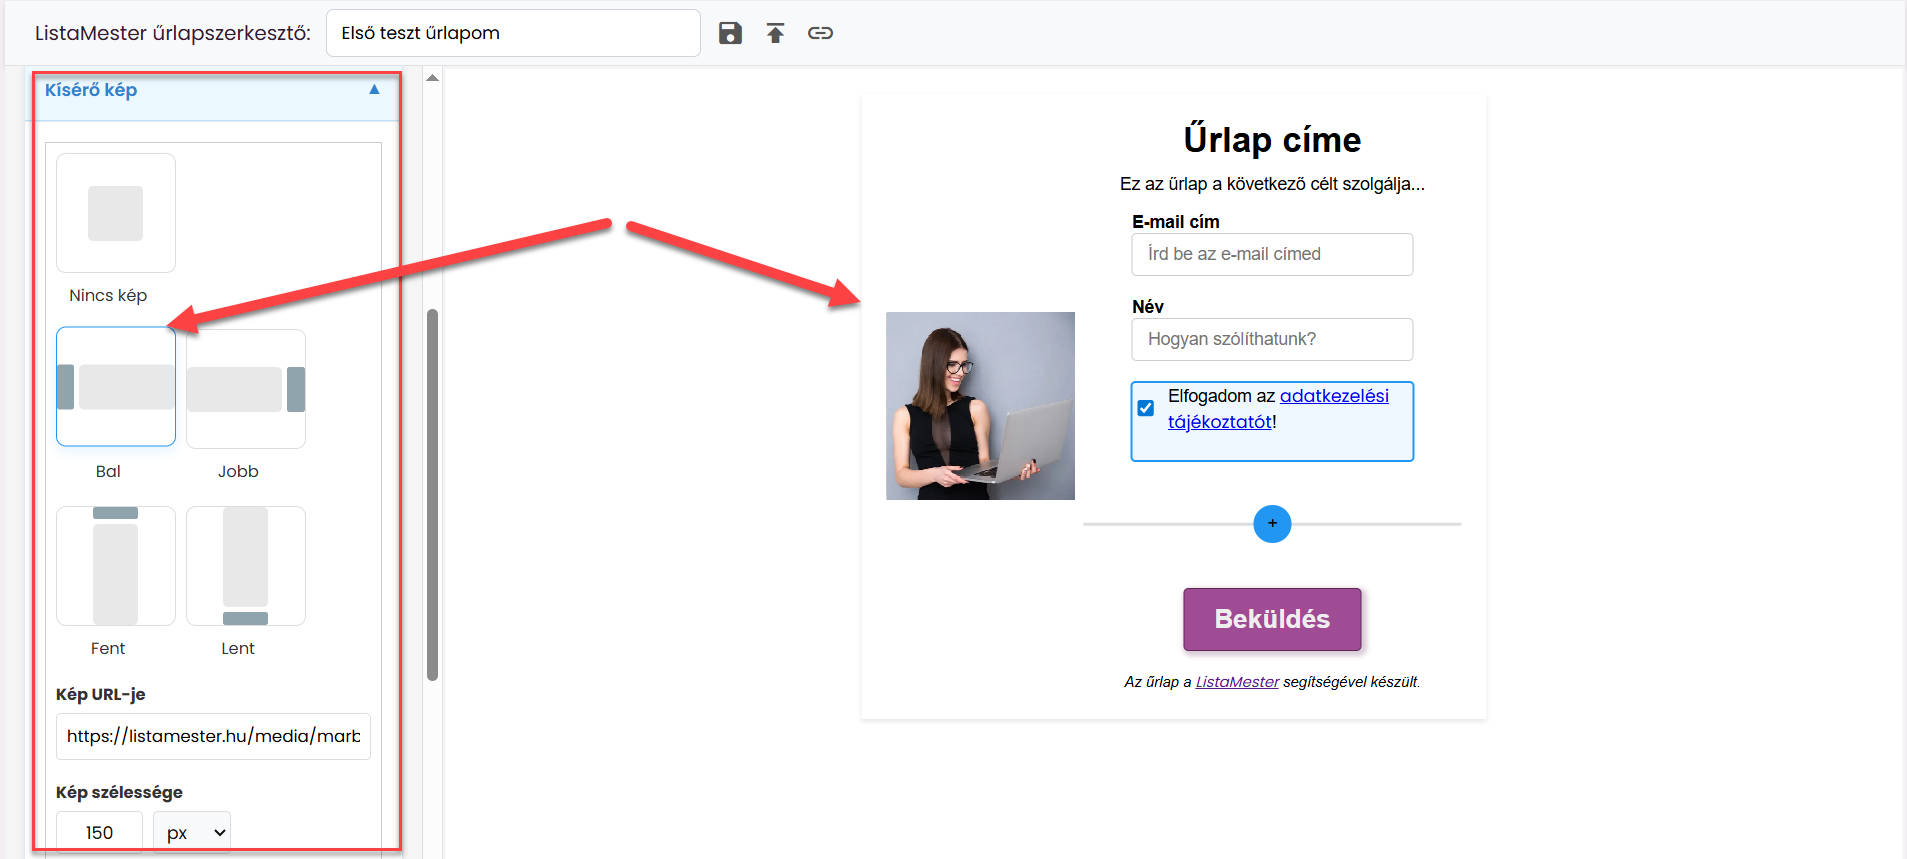The width and height of the screenshot is (1907, 859).
Task: Click the image width field showing 150
Action: 99,832
